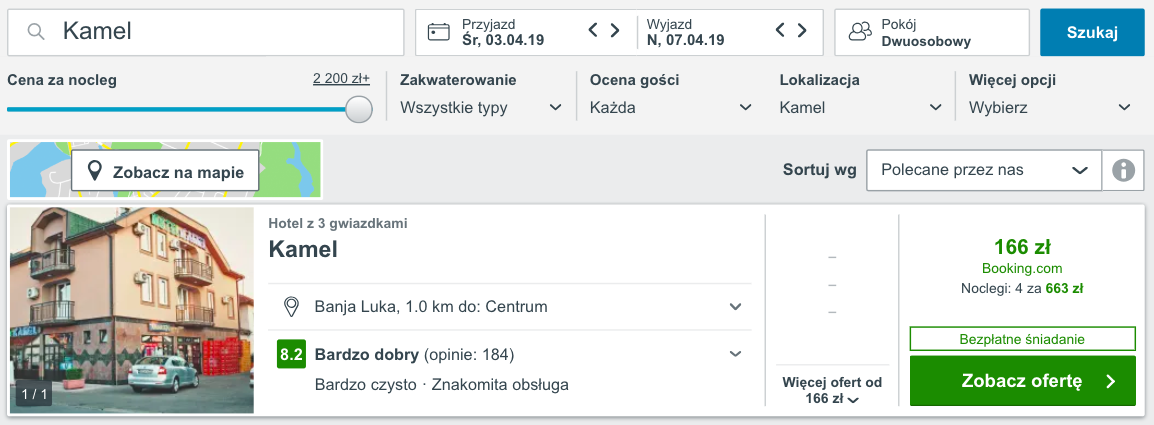Open the Lokalizacja Kamel dropdown
The height and width of the screenshot is (425, 1154).
pyautogui.click(x=860, y=107)
